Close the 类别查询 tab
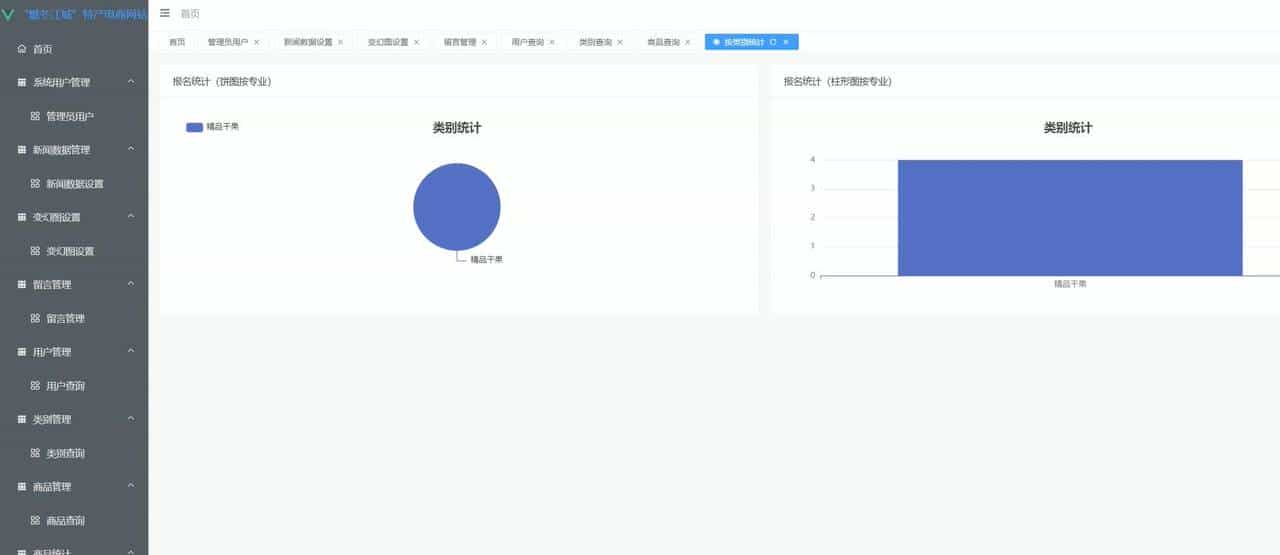The width and height of the screenshot is (1280, 555). pos(620,42)
